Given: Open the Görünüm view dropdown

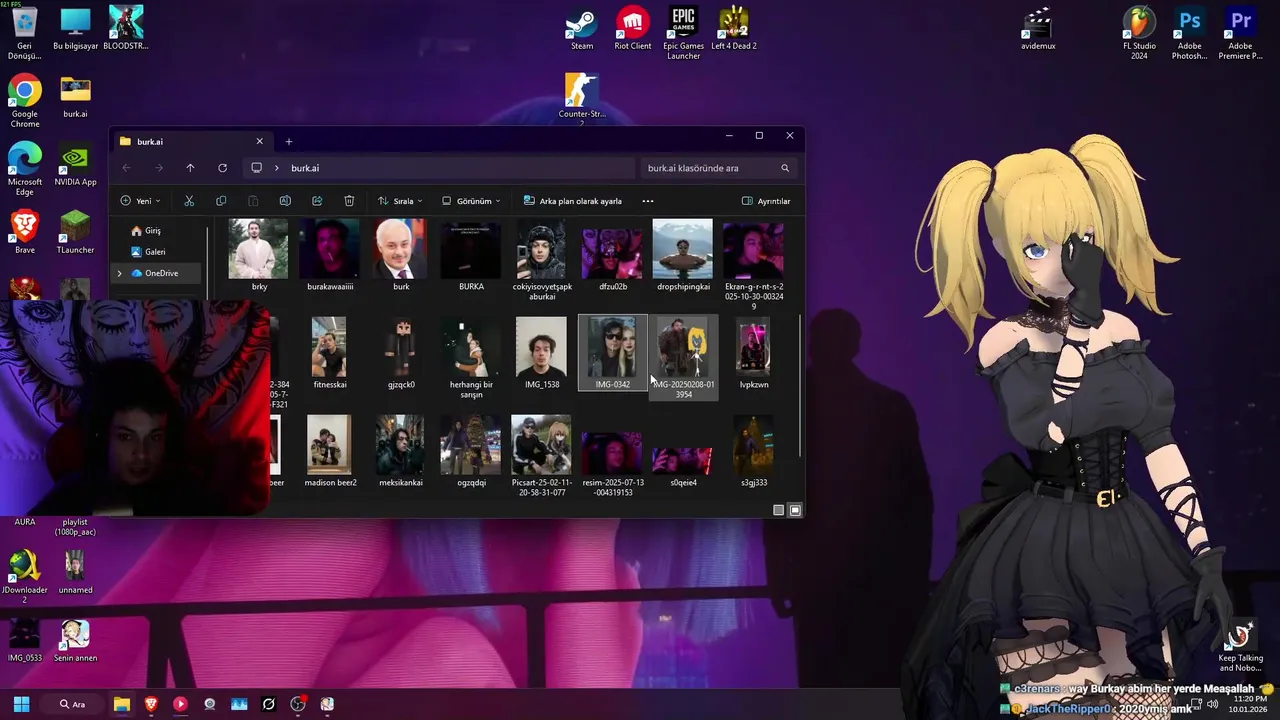Looking at the screenshot, I should point(471,201).
